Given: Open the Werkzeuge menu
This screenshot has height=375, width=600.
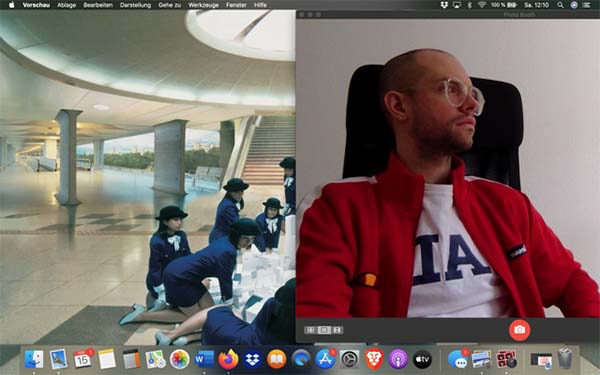Looking at the screenshot, I should (203, 5).
